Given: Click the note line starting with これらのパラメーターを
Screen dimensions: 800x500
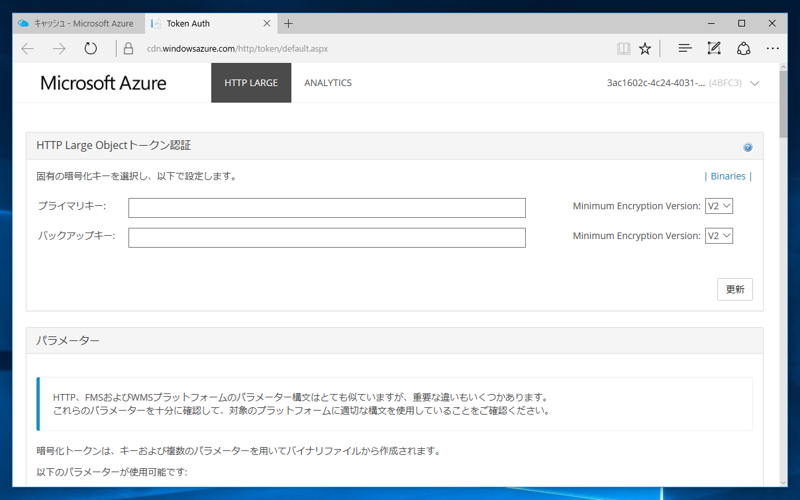Looking at the screenshot, I should pos(302,411).
